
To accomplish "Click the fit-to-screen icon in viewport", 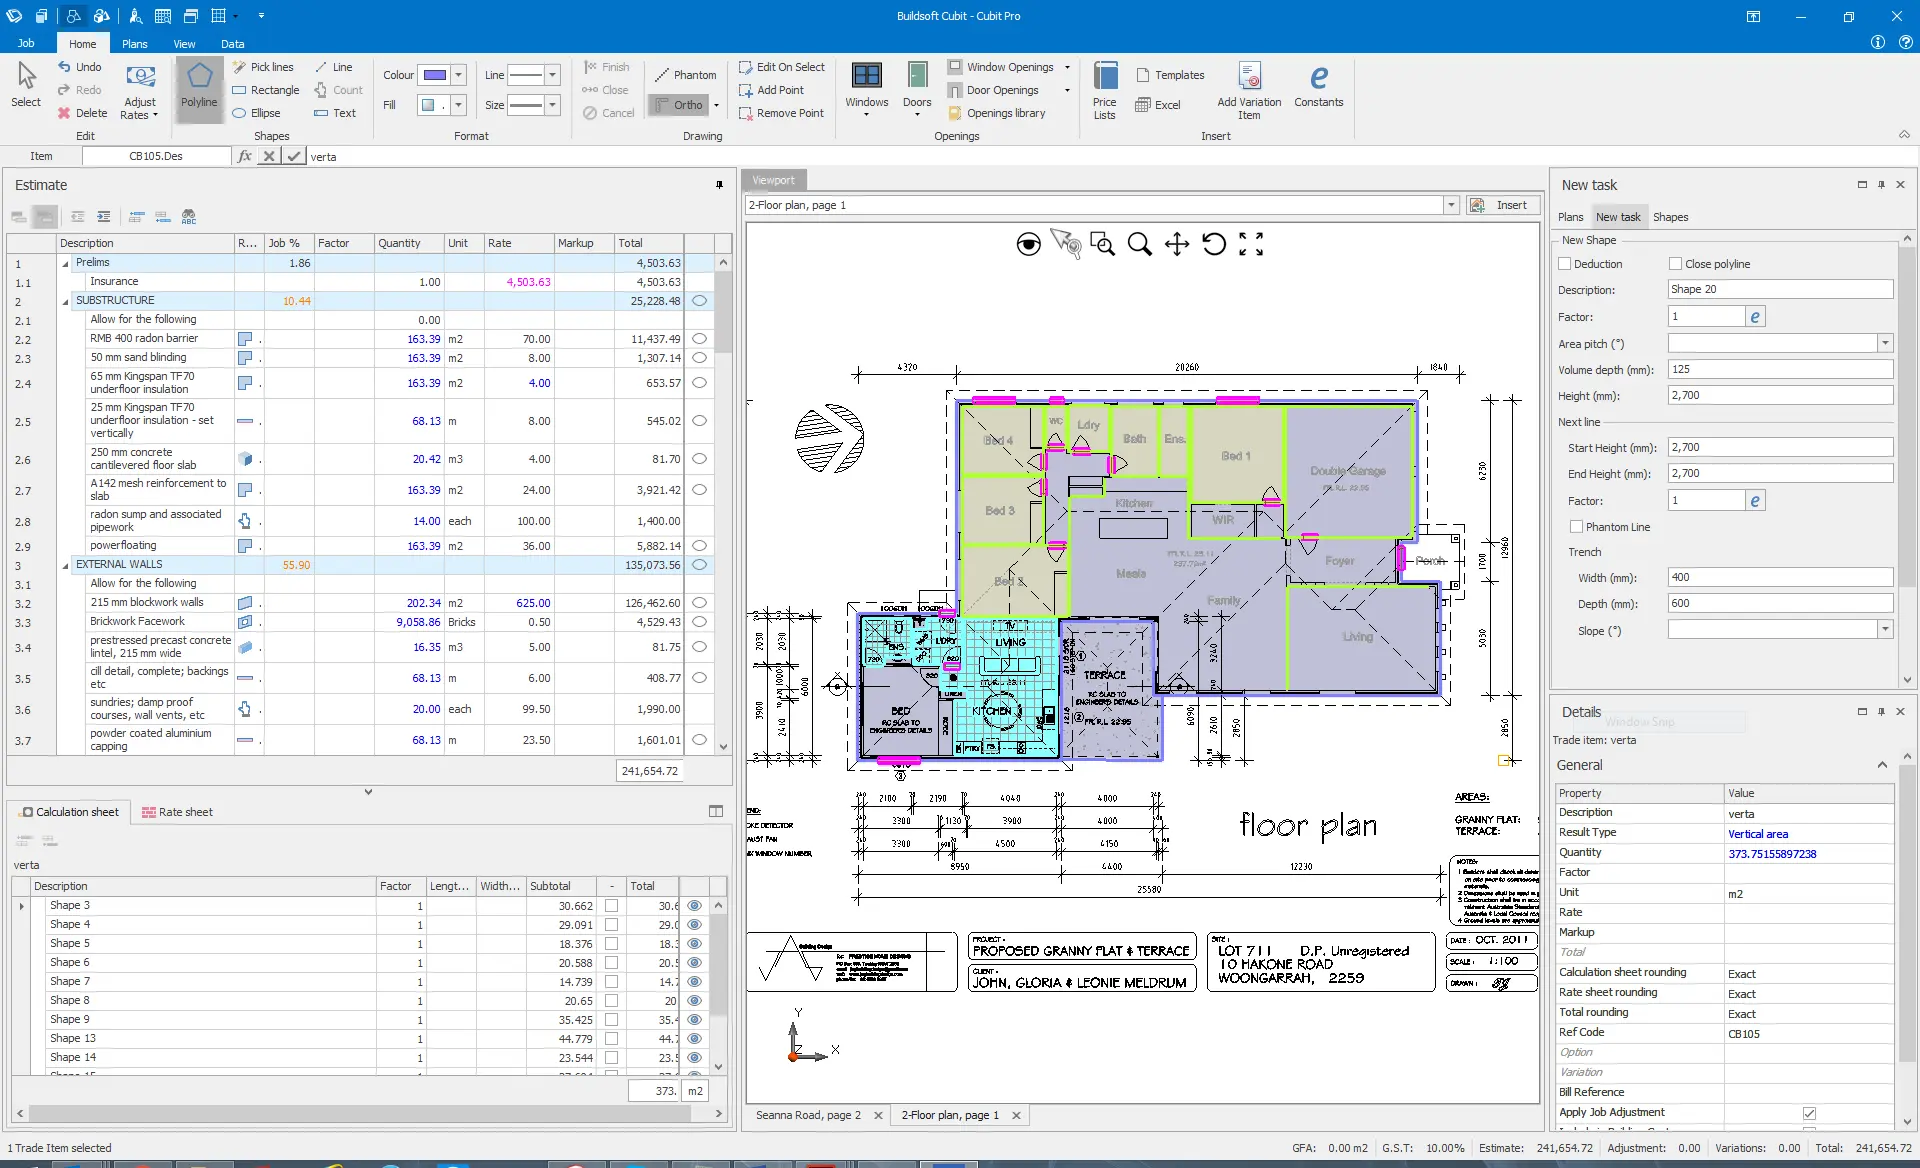I will tap(1251, 244).
